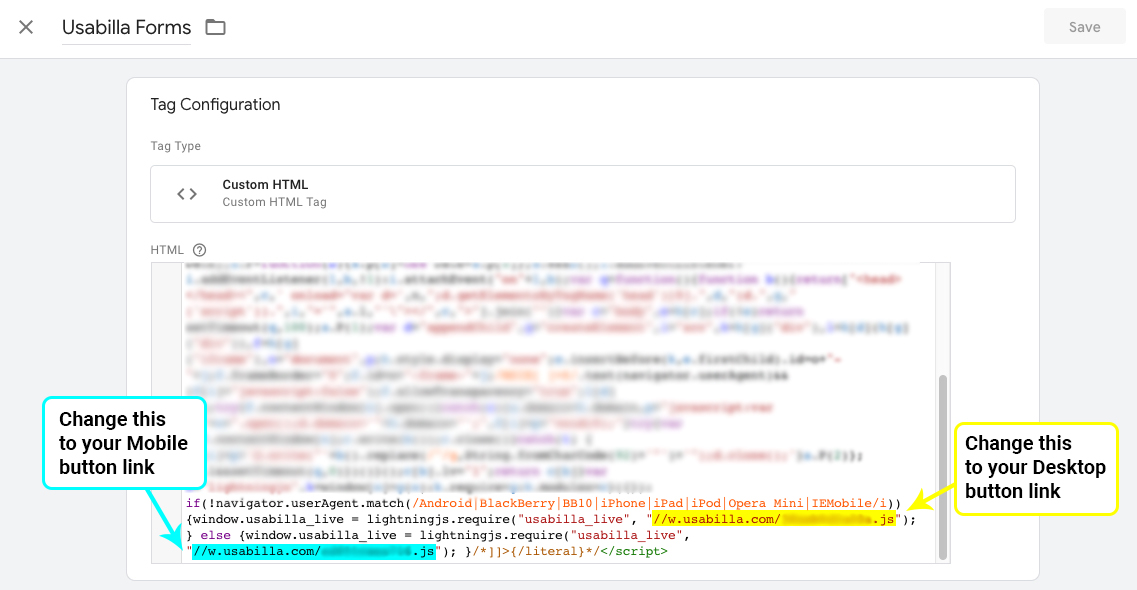This screenshot has width=1137, height=590.
Task: Click the "Custom HTML Tag" subtitle text
Action: (274, 202)
